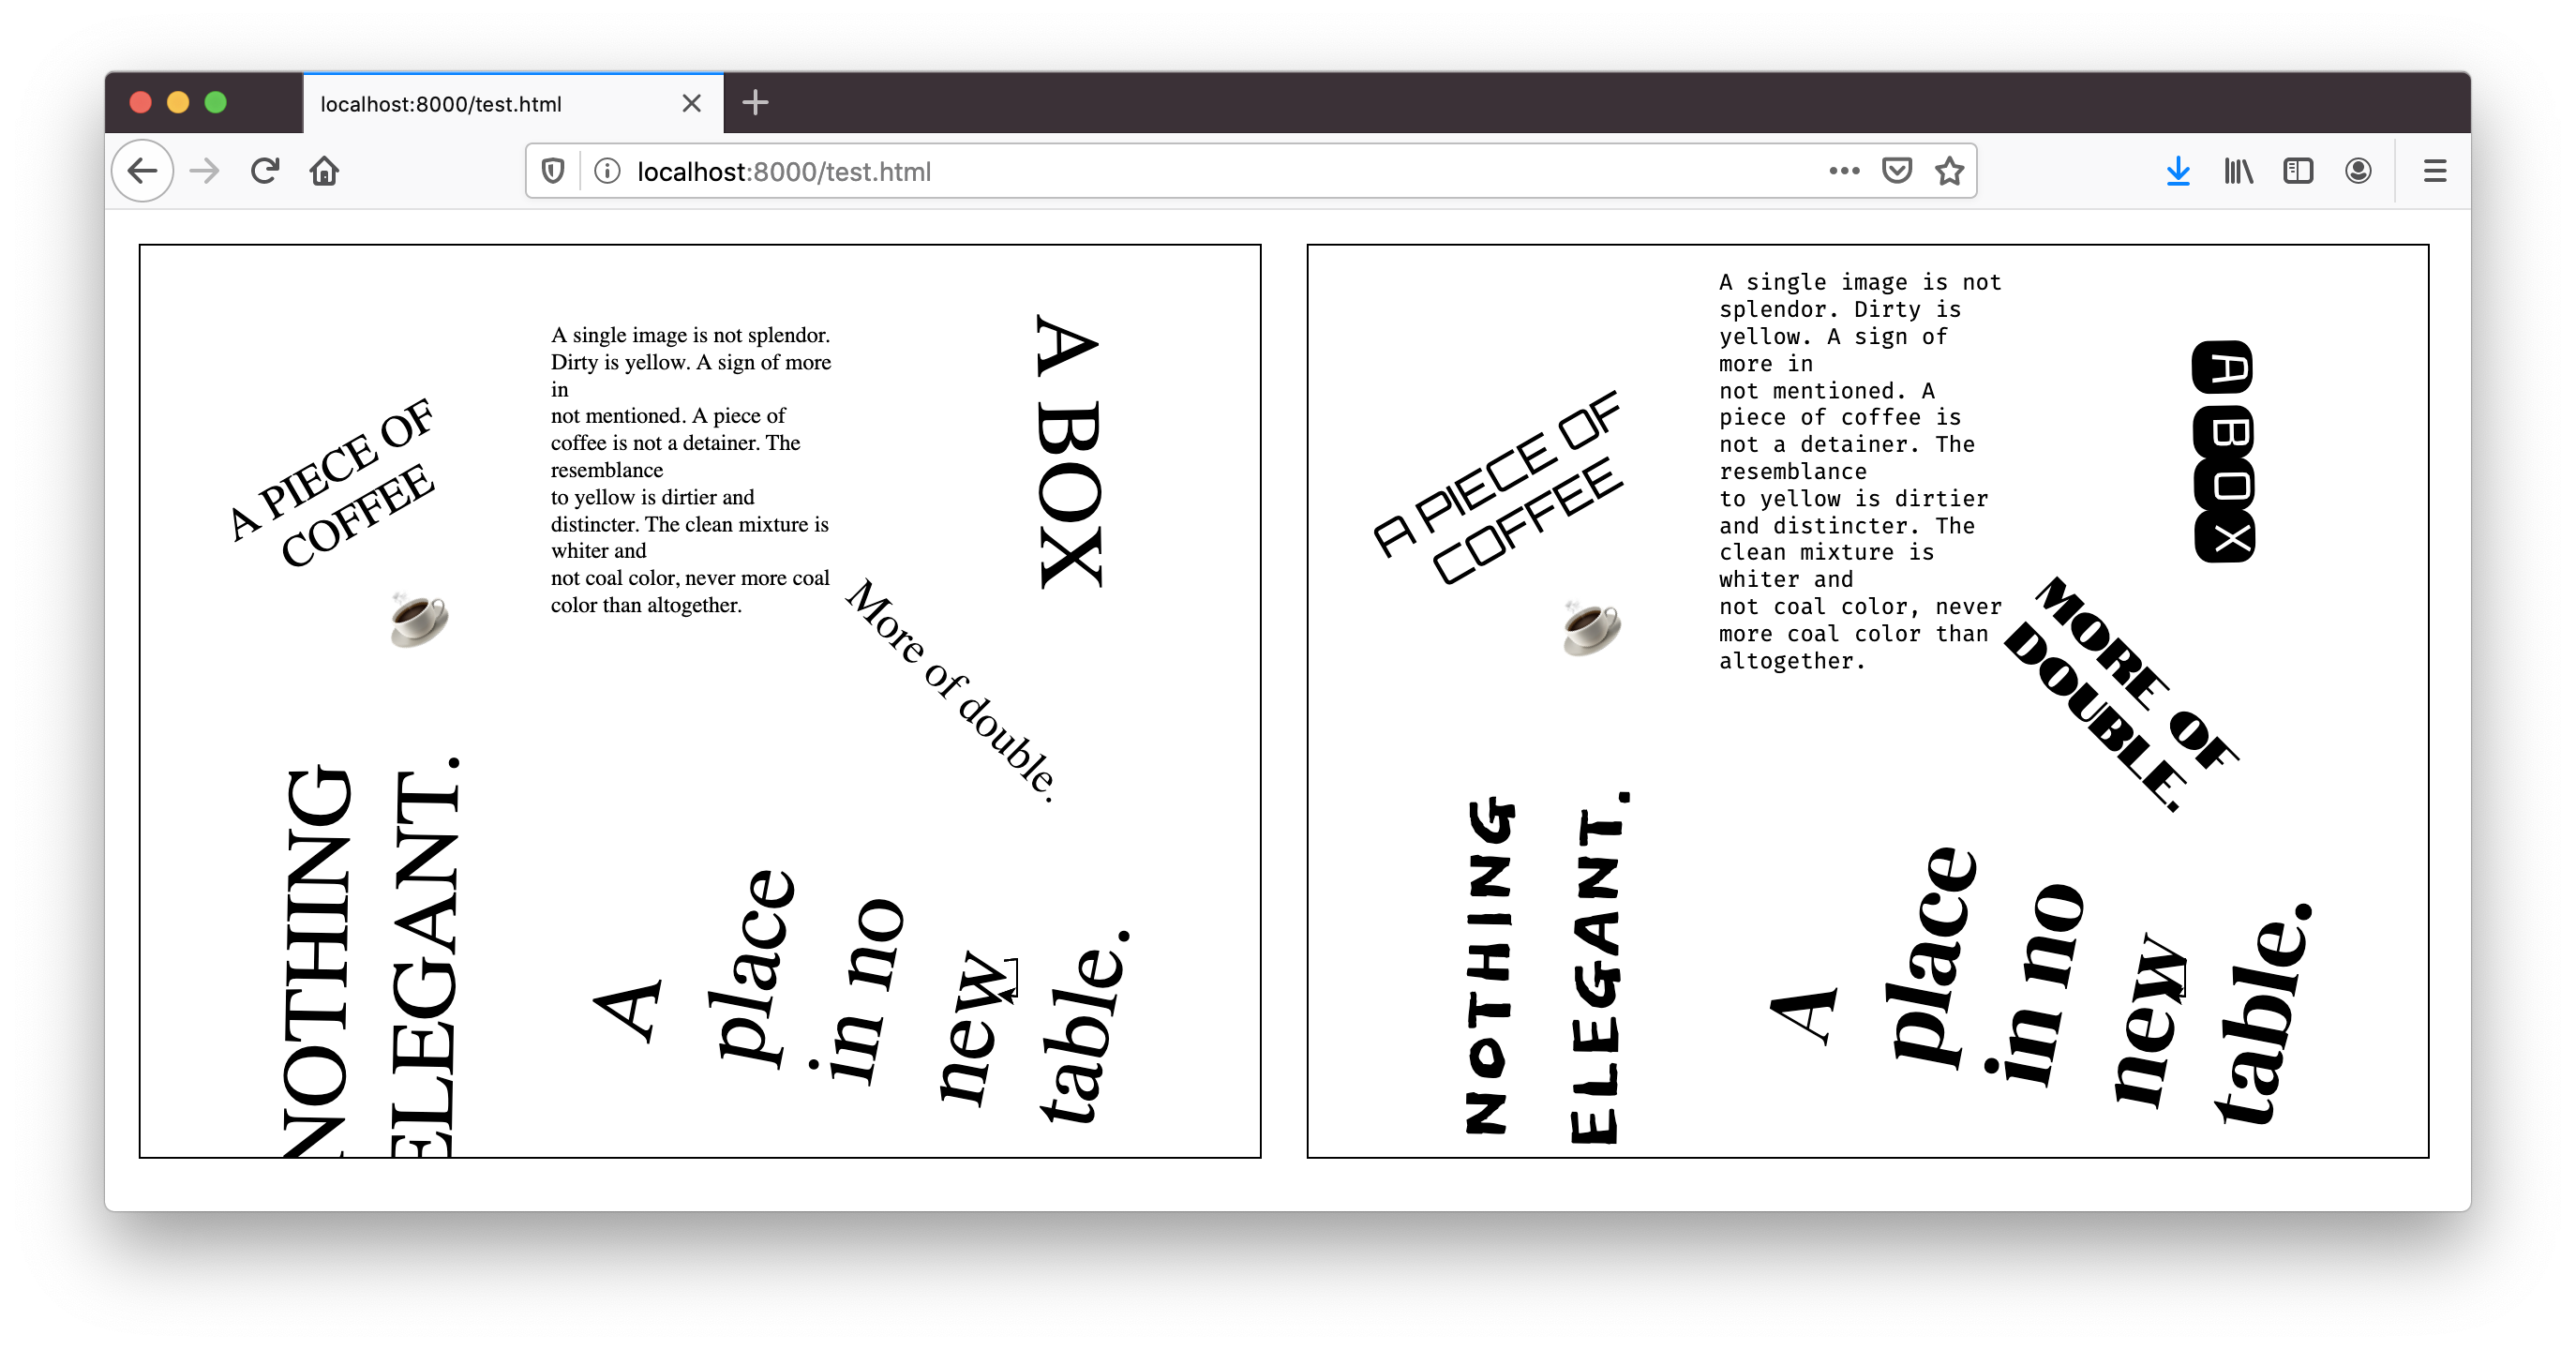The height and width of the screenshot is (1350, 2576).
Task: Reload the current page
Action: (x=264, y=171)
